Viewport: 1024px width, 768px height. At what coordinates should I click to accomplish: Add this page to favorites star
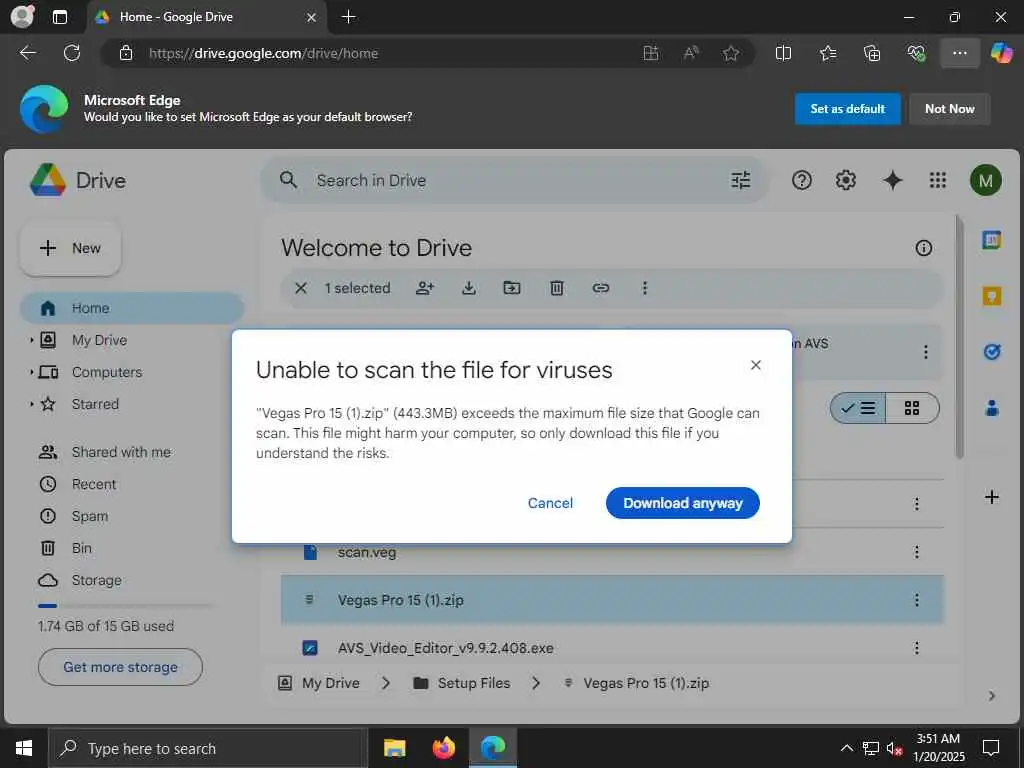click(x=731, y=53)
